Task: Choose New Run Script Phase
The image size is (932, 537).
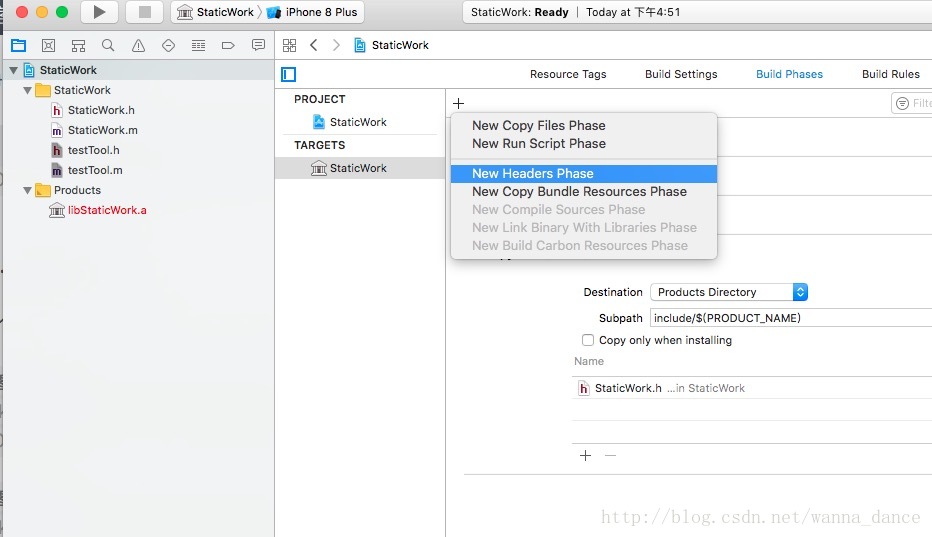Action: pos(584,143)
